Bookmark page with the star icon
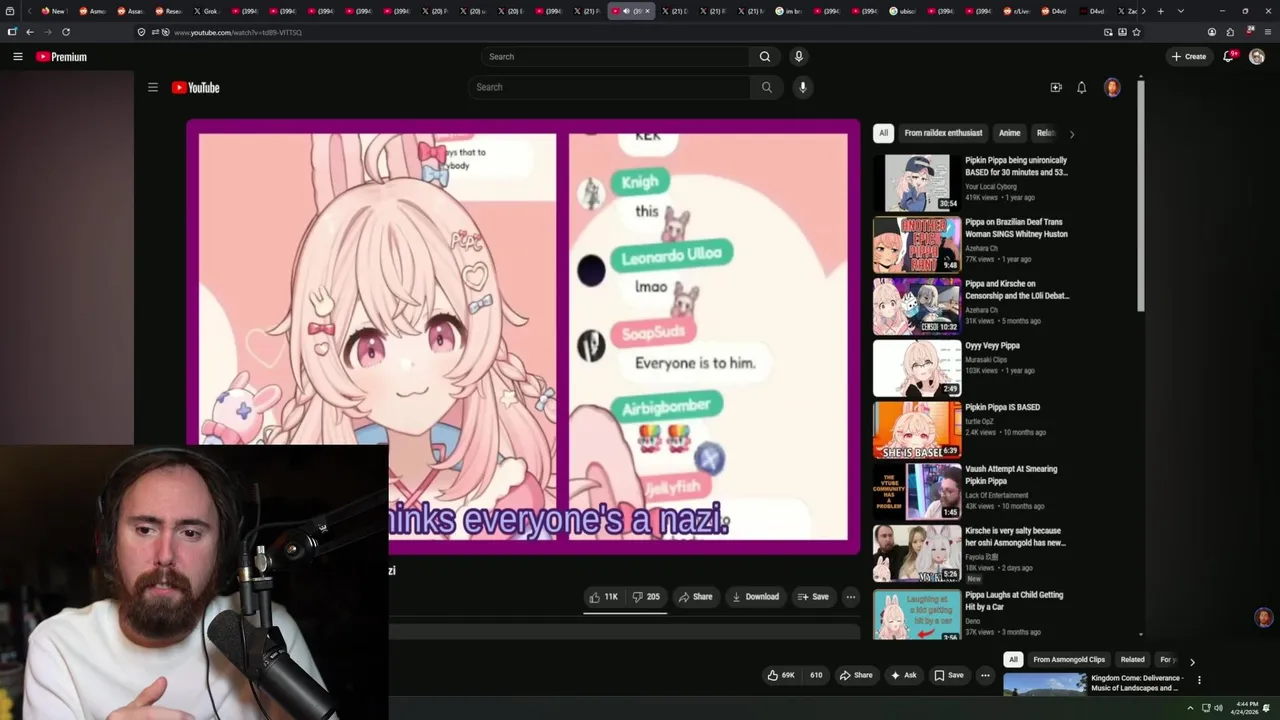The image size is (1280, 720). (x=1137, y=32)
